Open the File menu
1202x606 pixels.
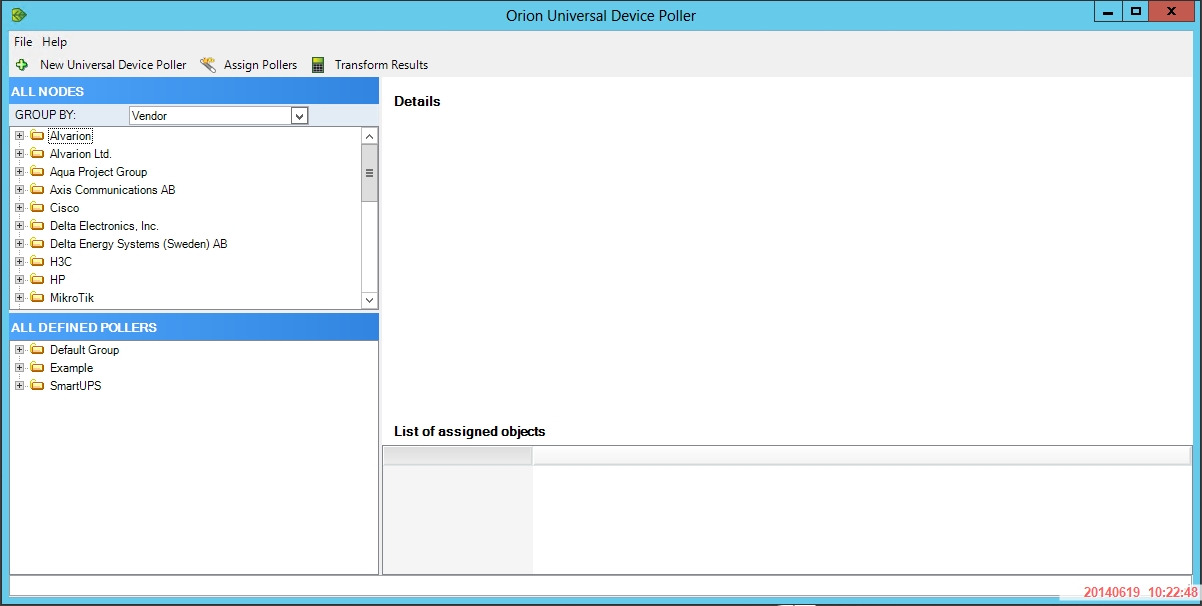(23, 42)
